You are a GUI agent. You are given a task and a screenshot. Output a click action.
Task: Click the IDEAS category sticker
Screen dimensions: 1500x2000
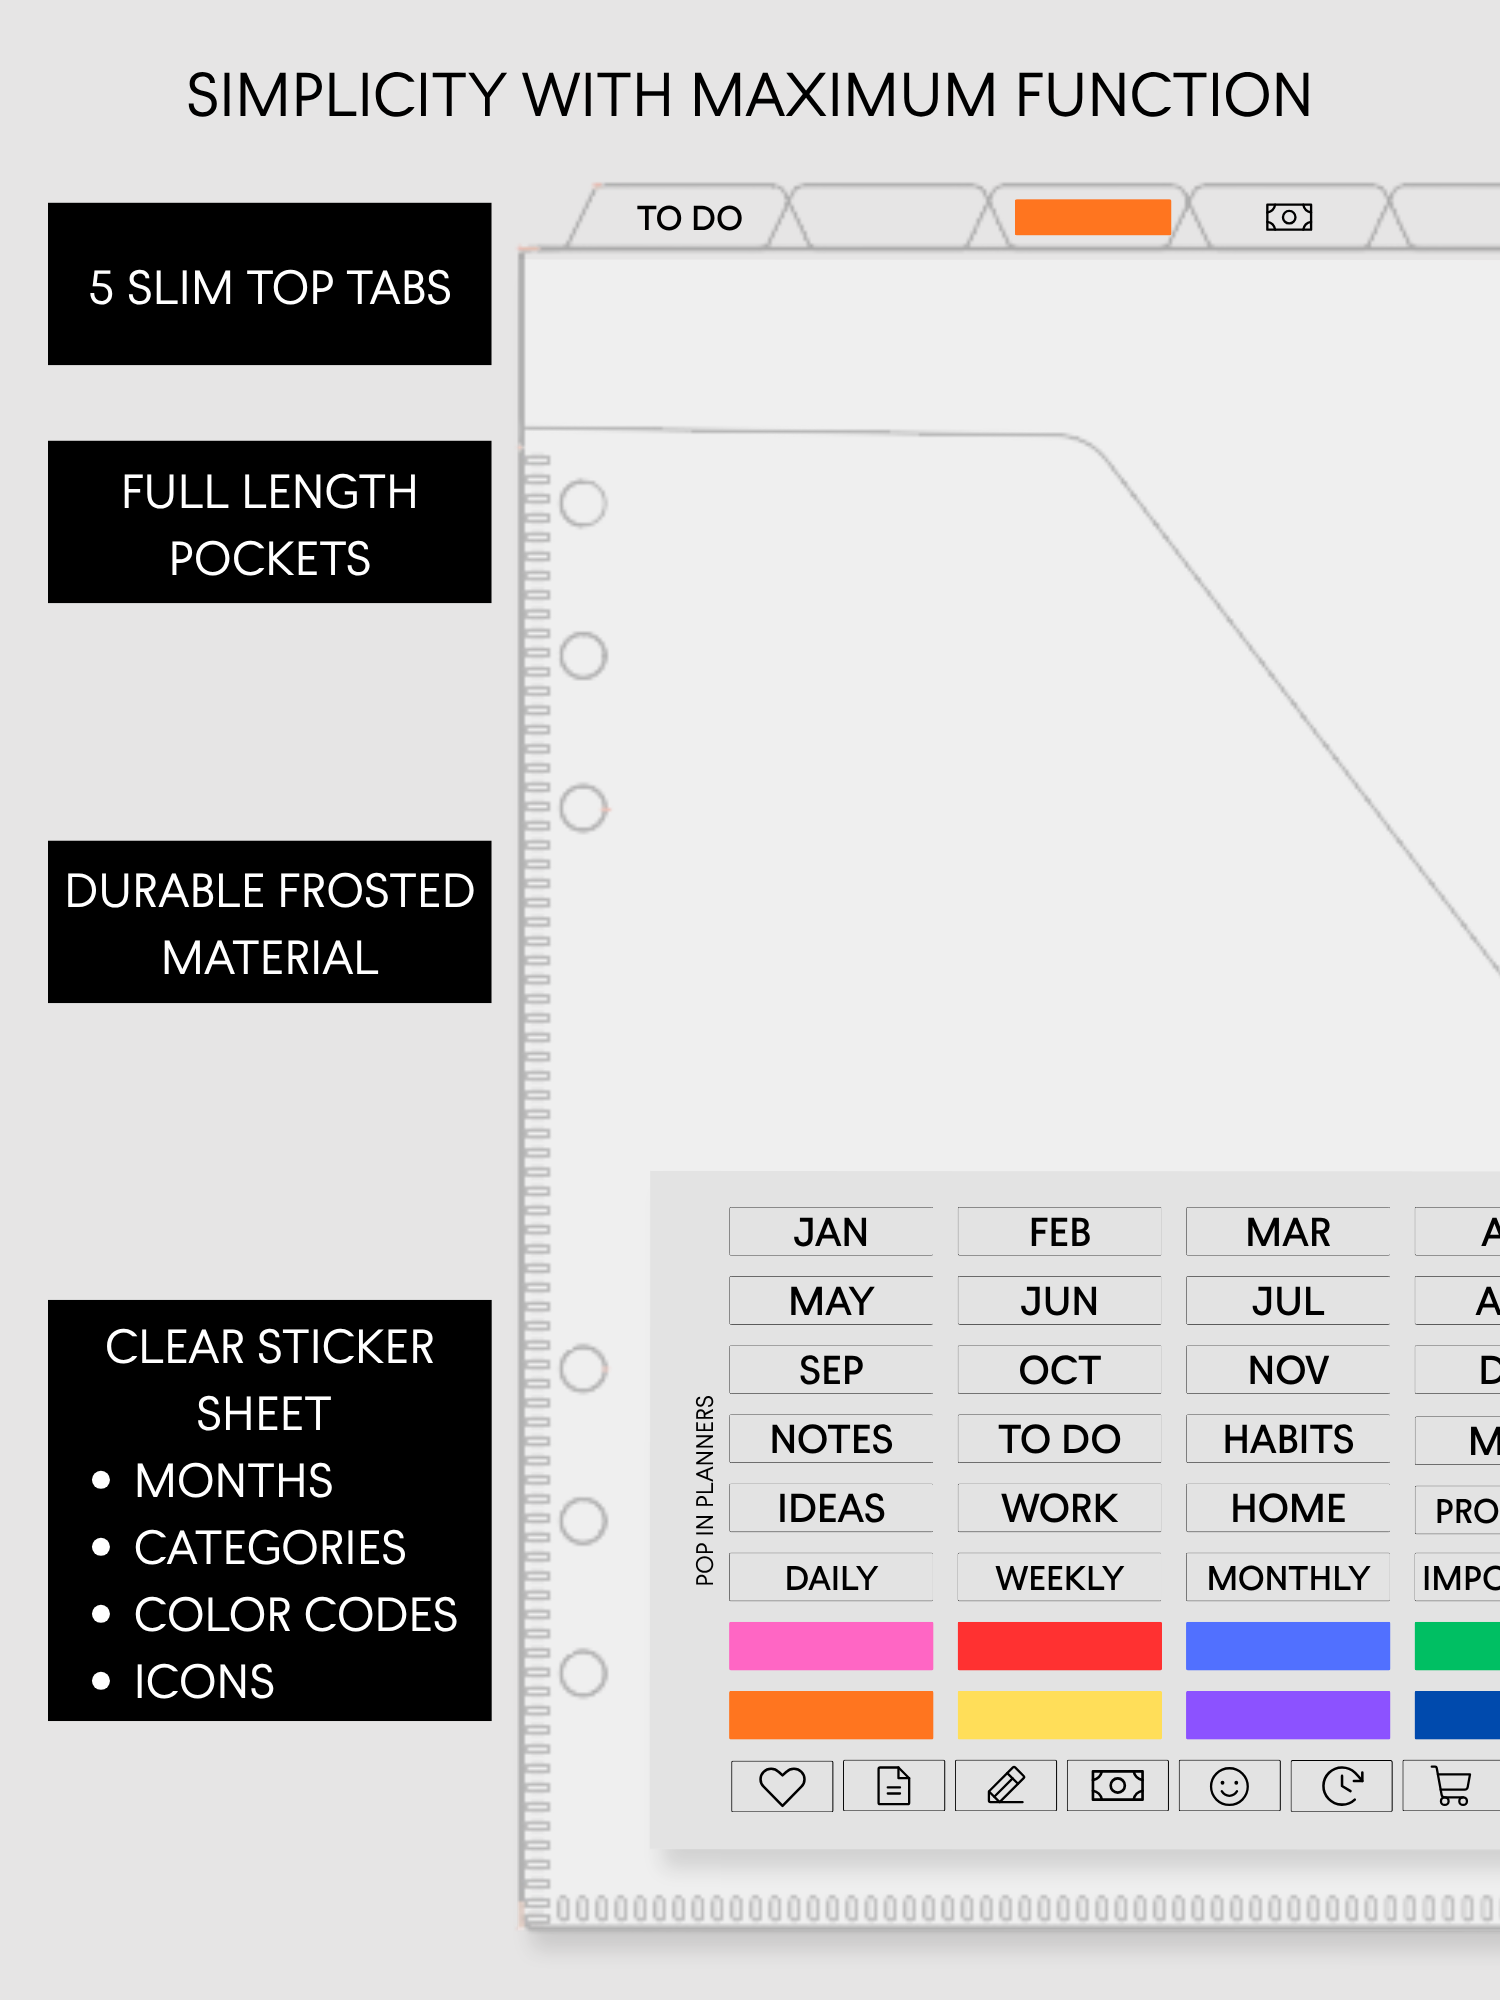tap(831, 1508)
